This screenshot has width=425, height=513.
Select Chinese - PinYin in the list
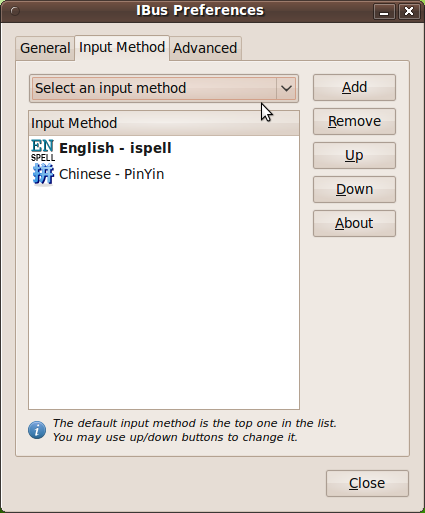[164, 174]
